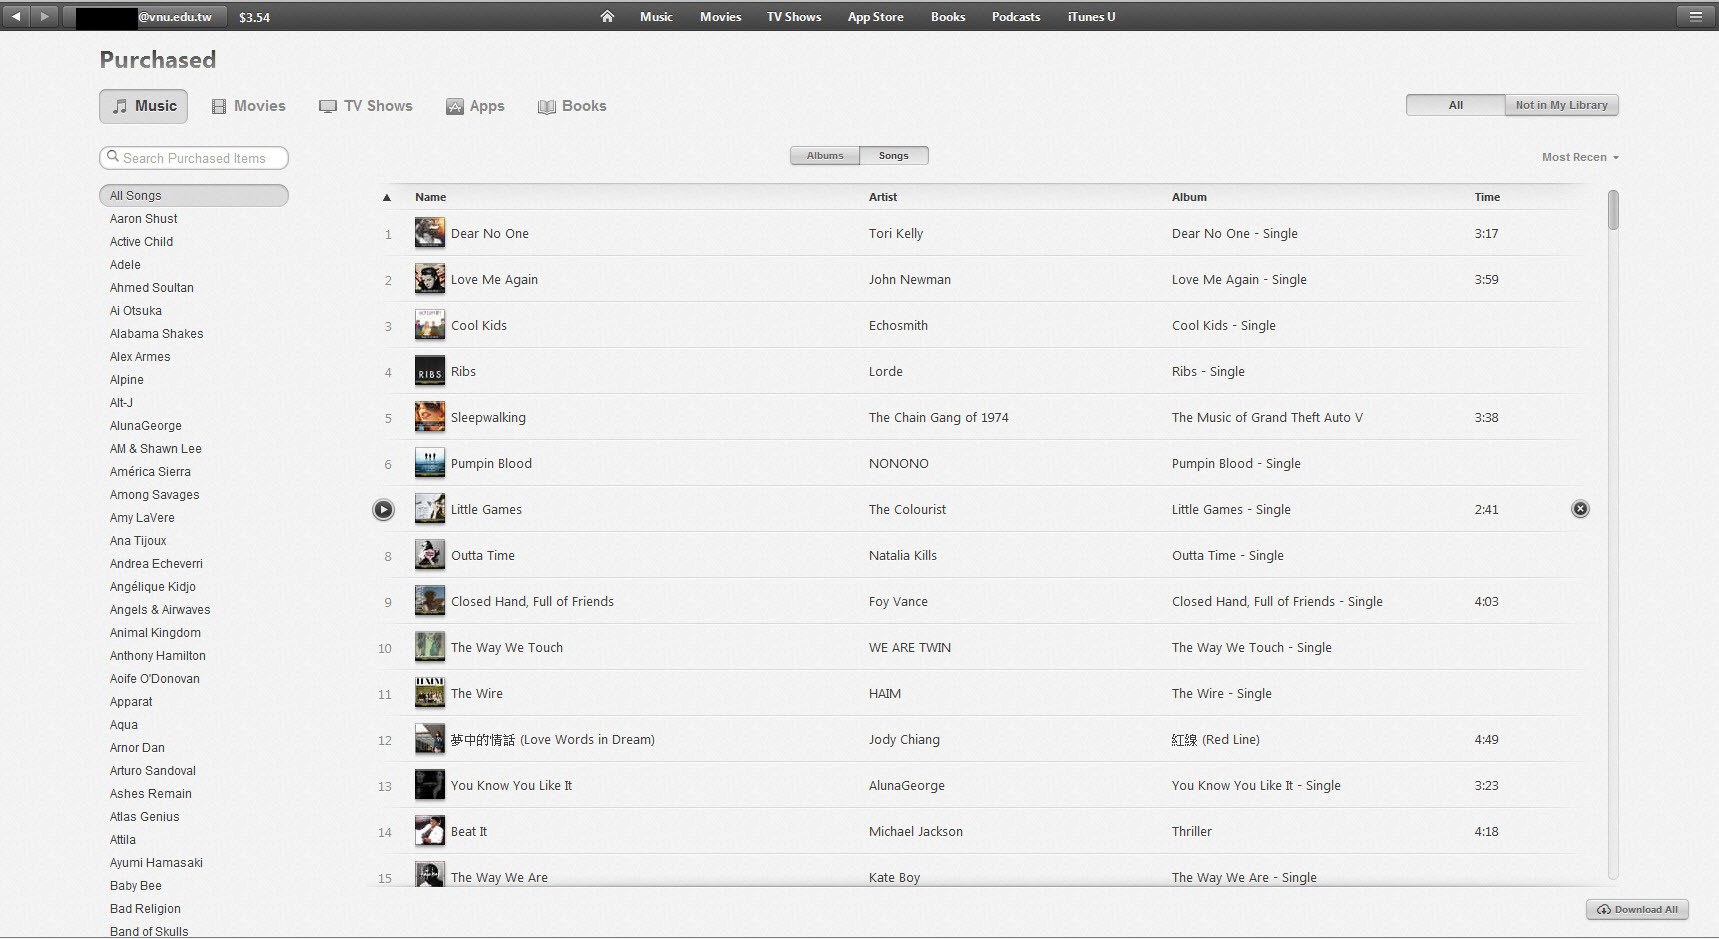Click the Cool Kids album artwork
The width and height of the screenshot is (1719, 939).
(430, 325)
